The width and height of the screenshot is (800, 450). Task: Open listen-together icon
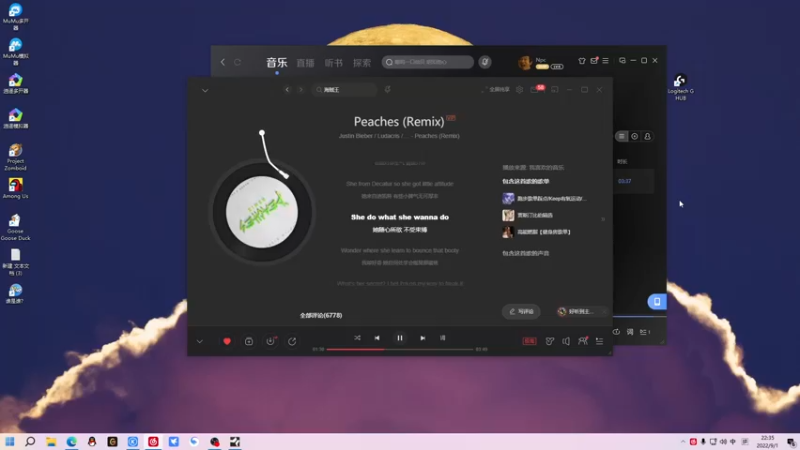tap(583, 341)
